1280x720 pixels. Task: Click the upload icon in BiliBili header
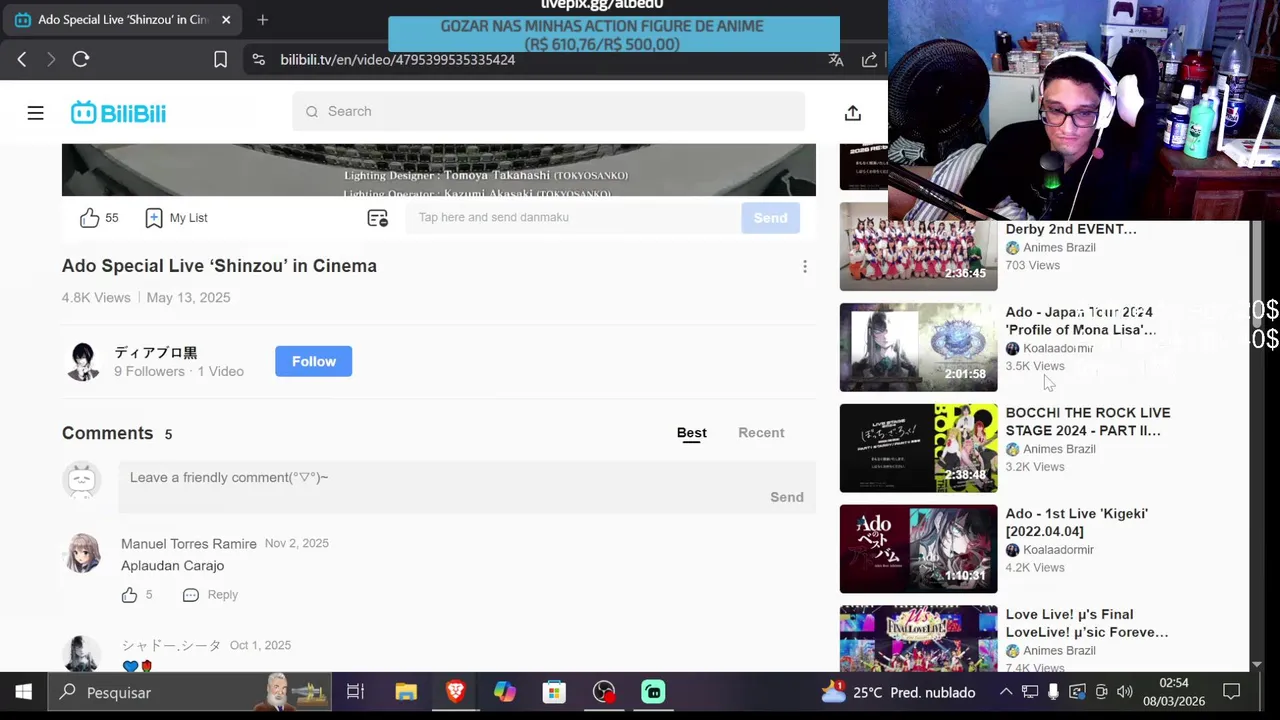coord(853,113)
